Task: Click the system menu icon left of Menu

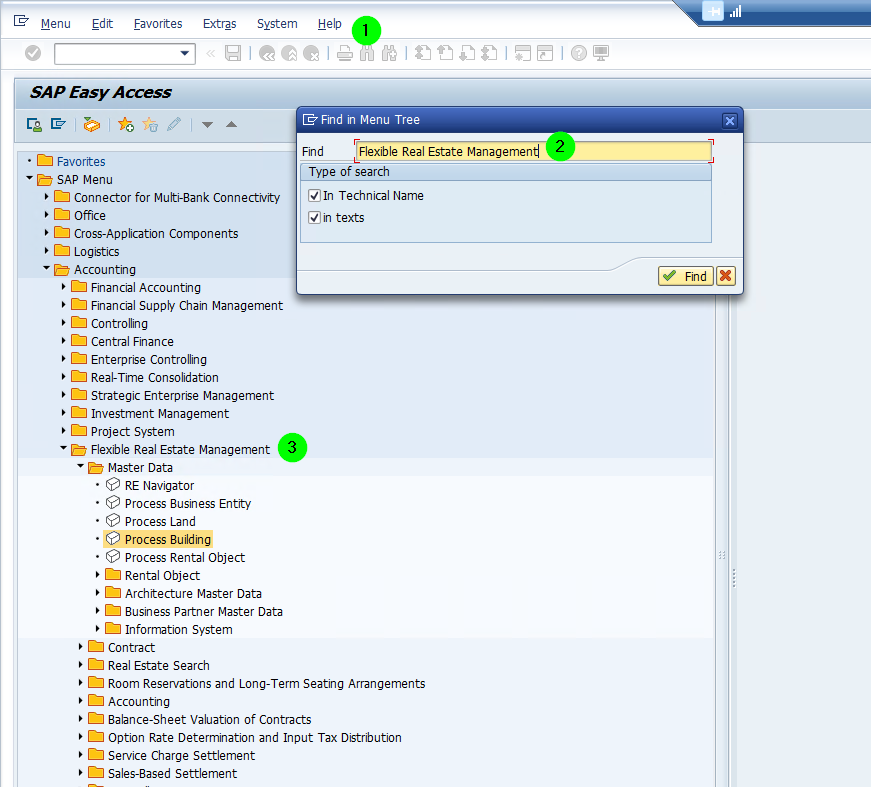Action: (21, 22)
